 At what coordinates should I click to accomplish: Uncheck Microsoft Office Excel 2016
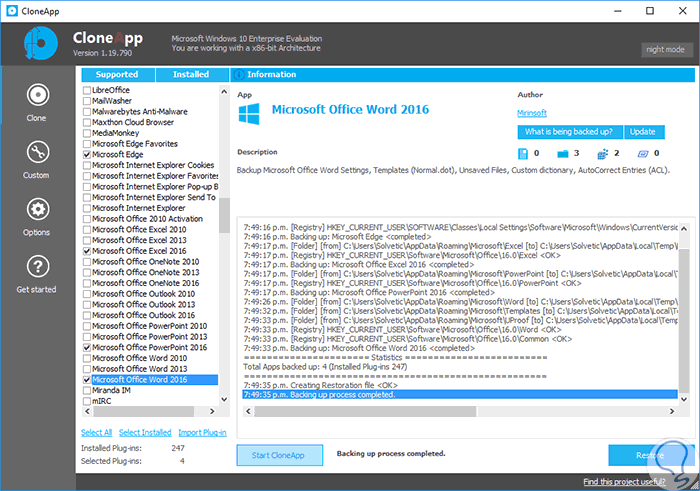(87, 251)
